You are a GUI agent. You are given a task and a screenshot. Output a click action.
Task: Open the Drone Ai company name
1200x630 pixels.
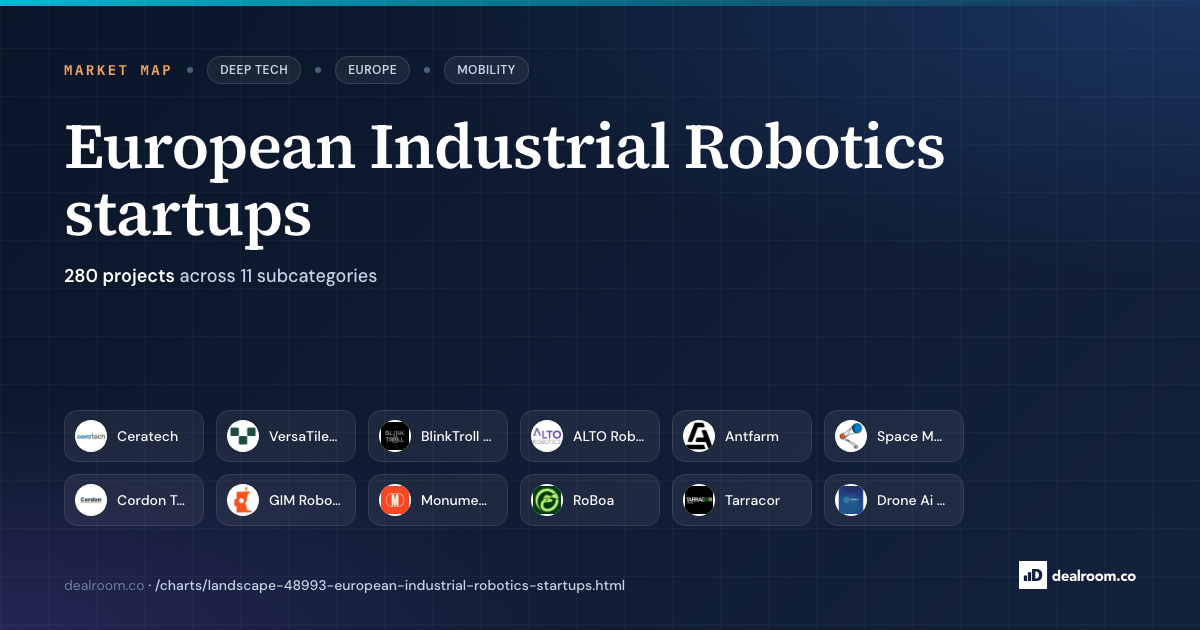(911, 500)
